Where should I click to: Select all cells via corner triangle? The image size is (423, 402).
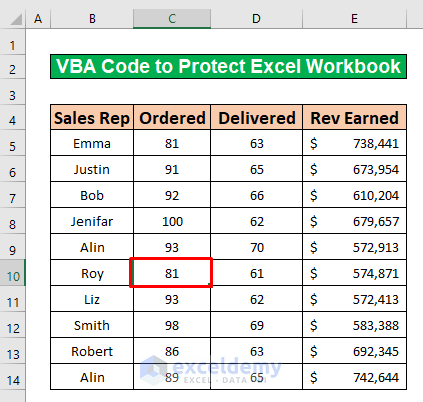(x=16, y=19)
